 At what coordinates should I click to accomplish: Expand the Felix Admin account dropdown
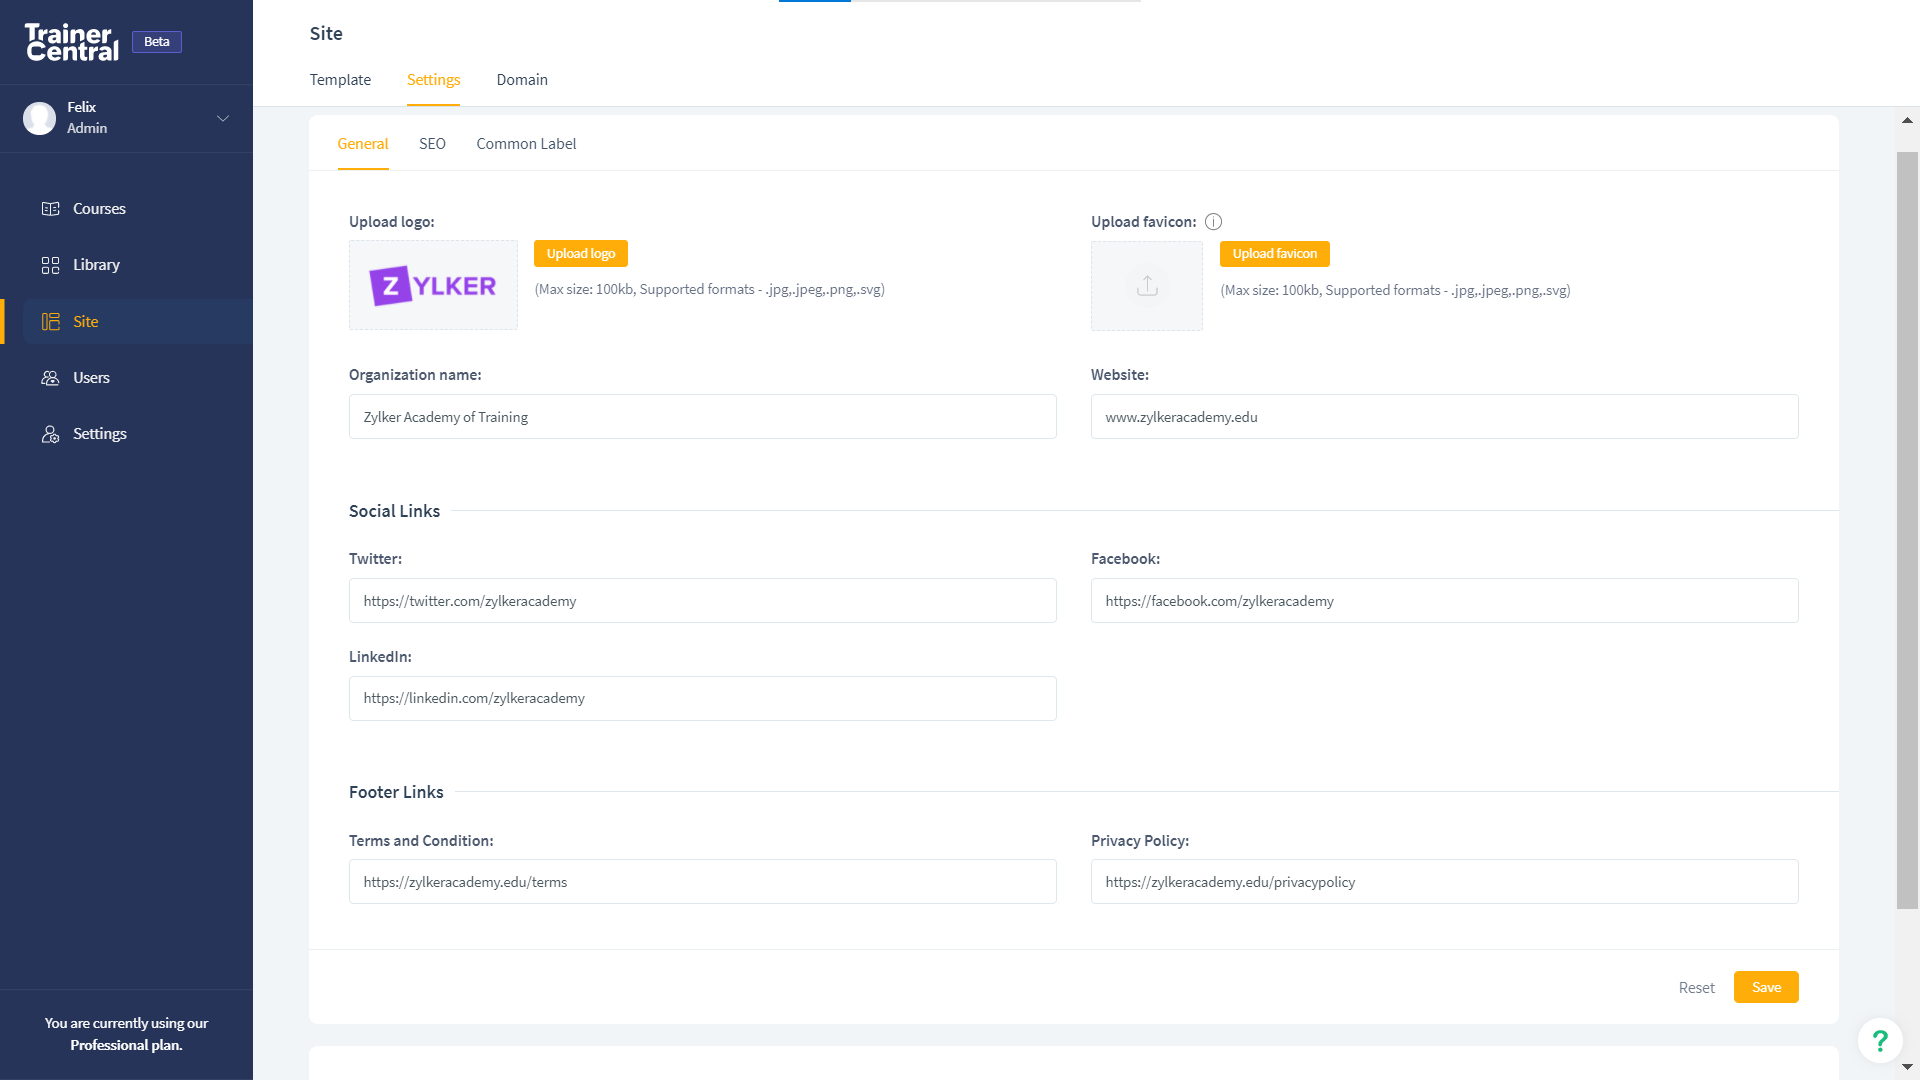(223, 118)
